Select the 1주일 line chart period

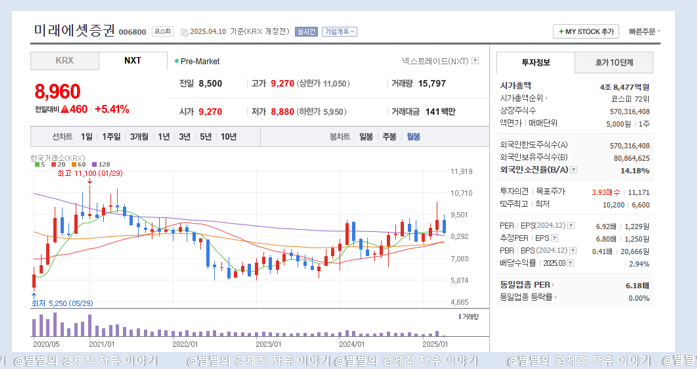111,137
